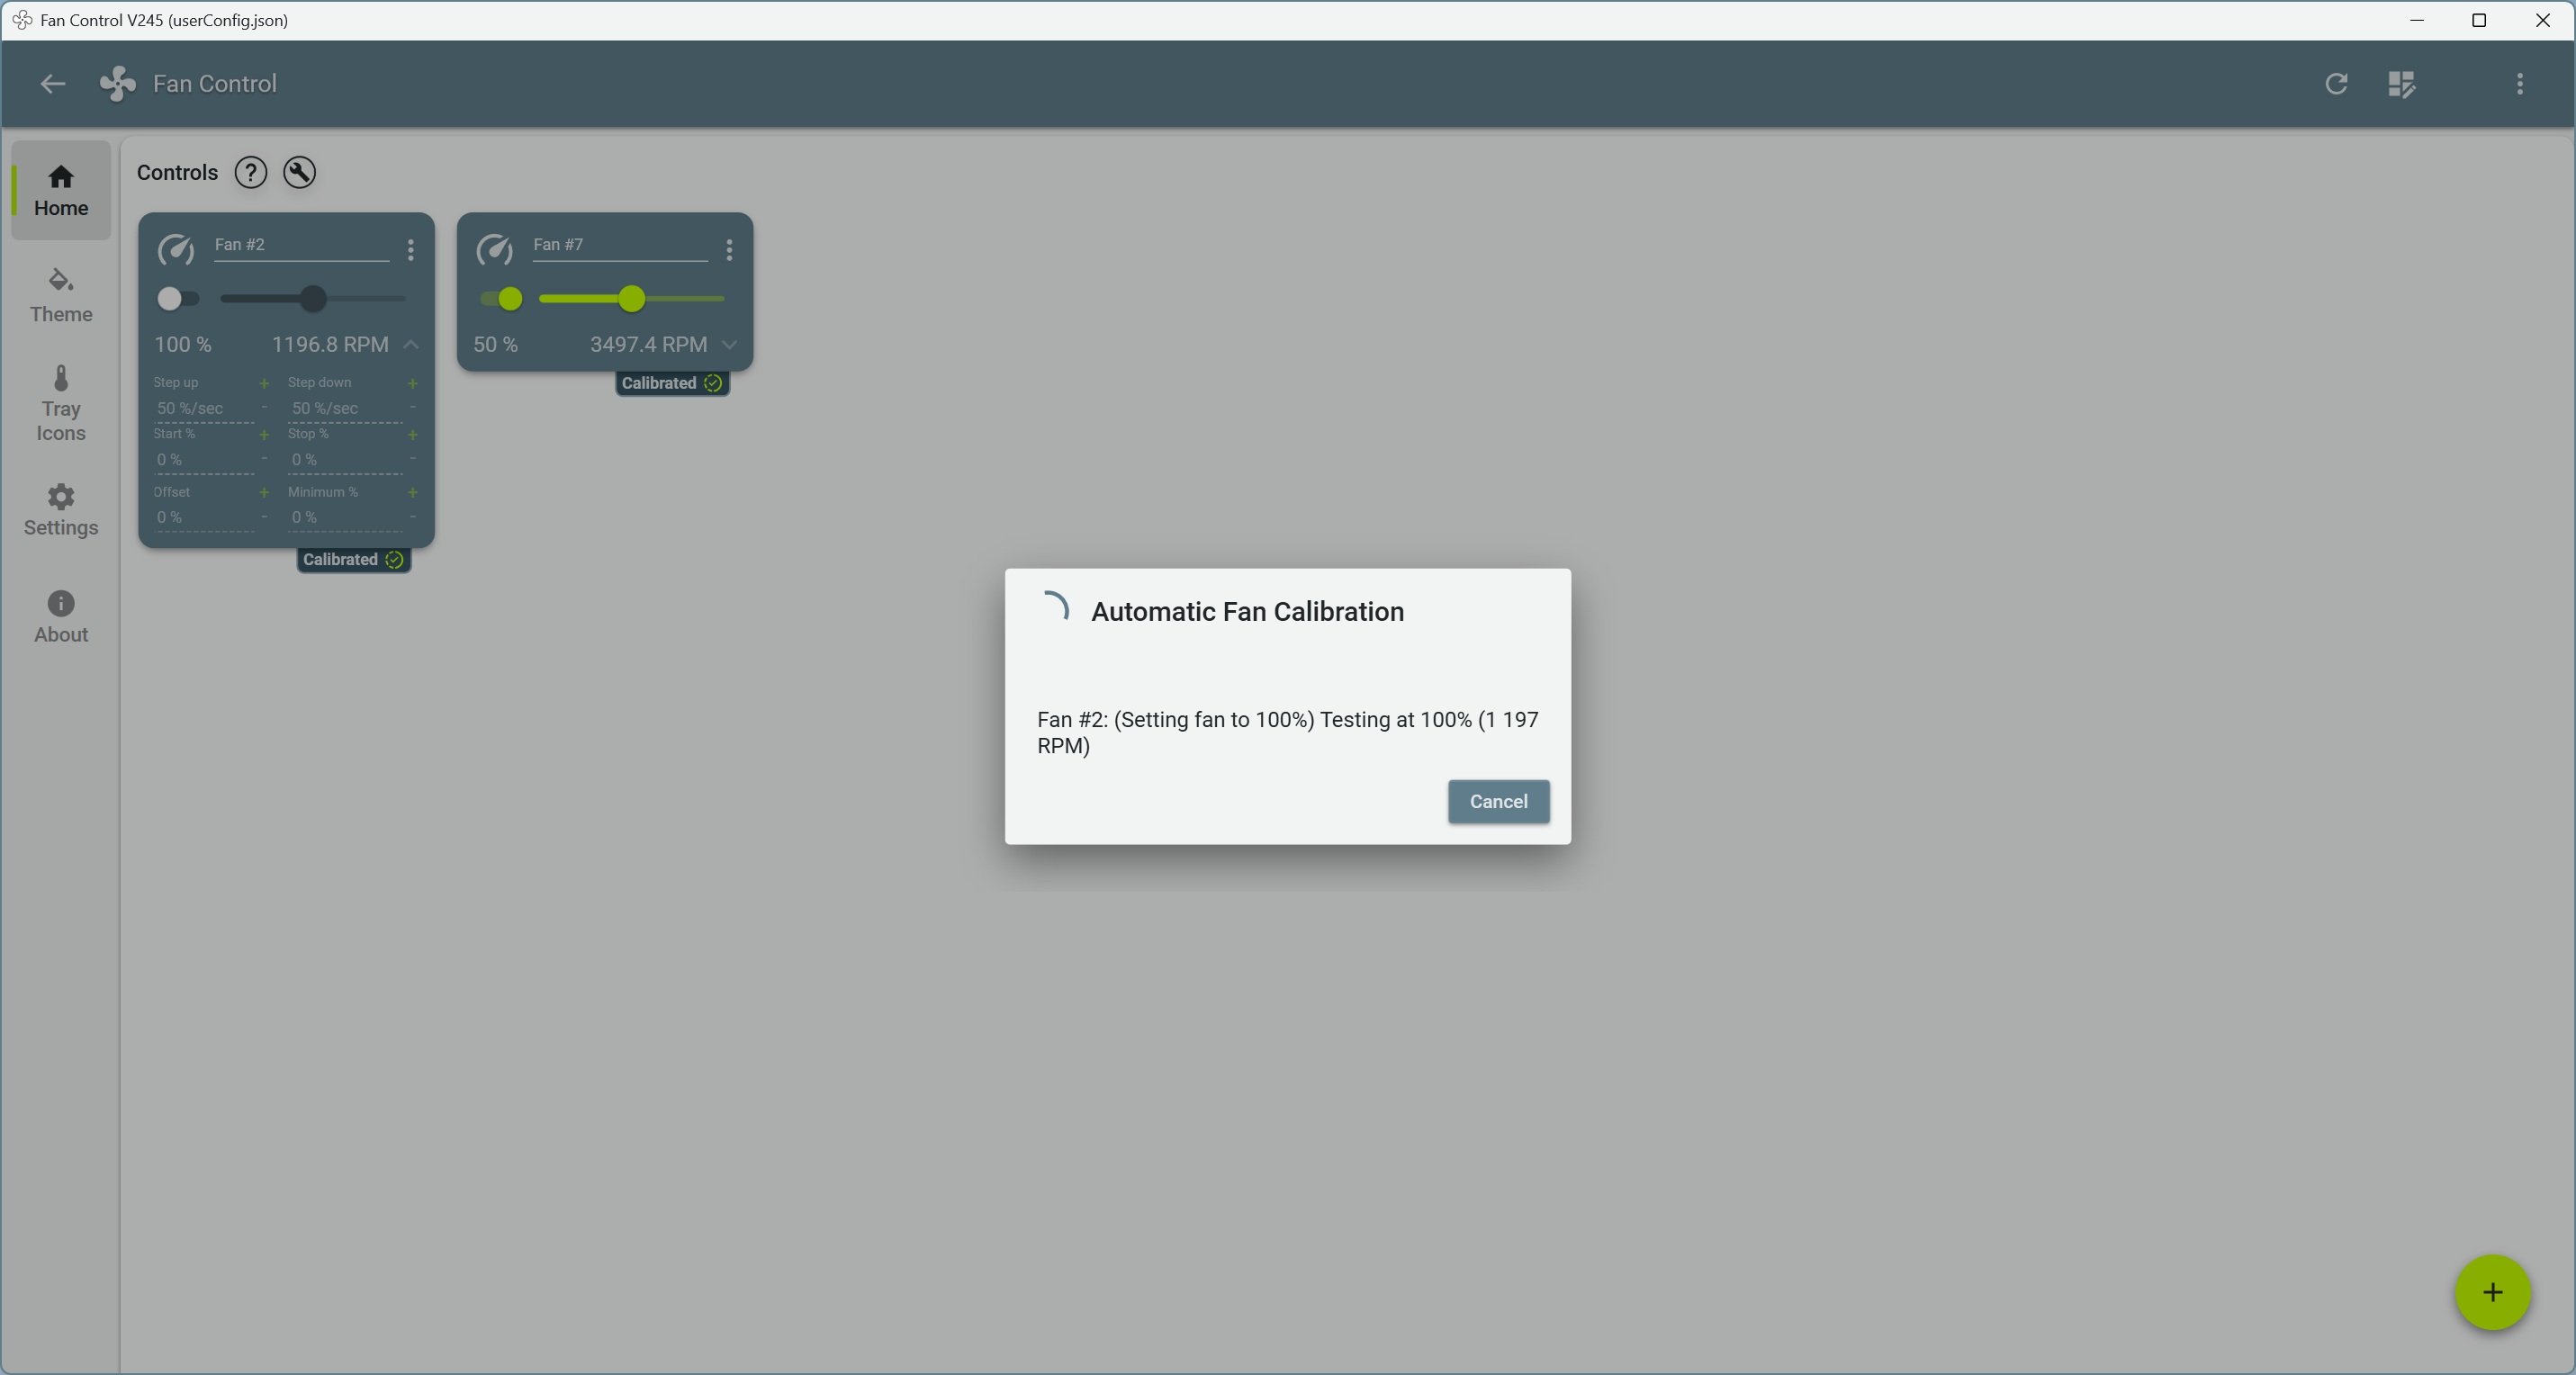
Task: Click the help question mark icon beside Controls
Action: 250,173
